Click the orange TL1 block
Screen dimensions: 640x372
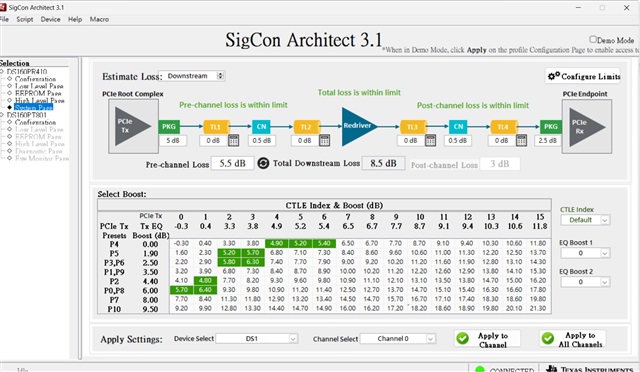pos(216,127)
